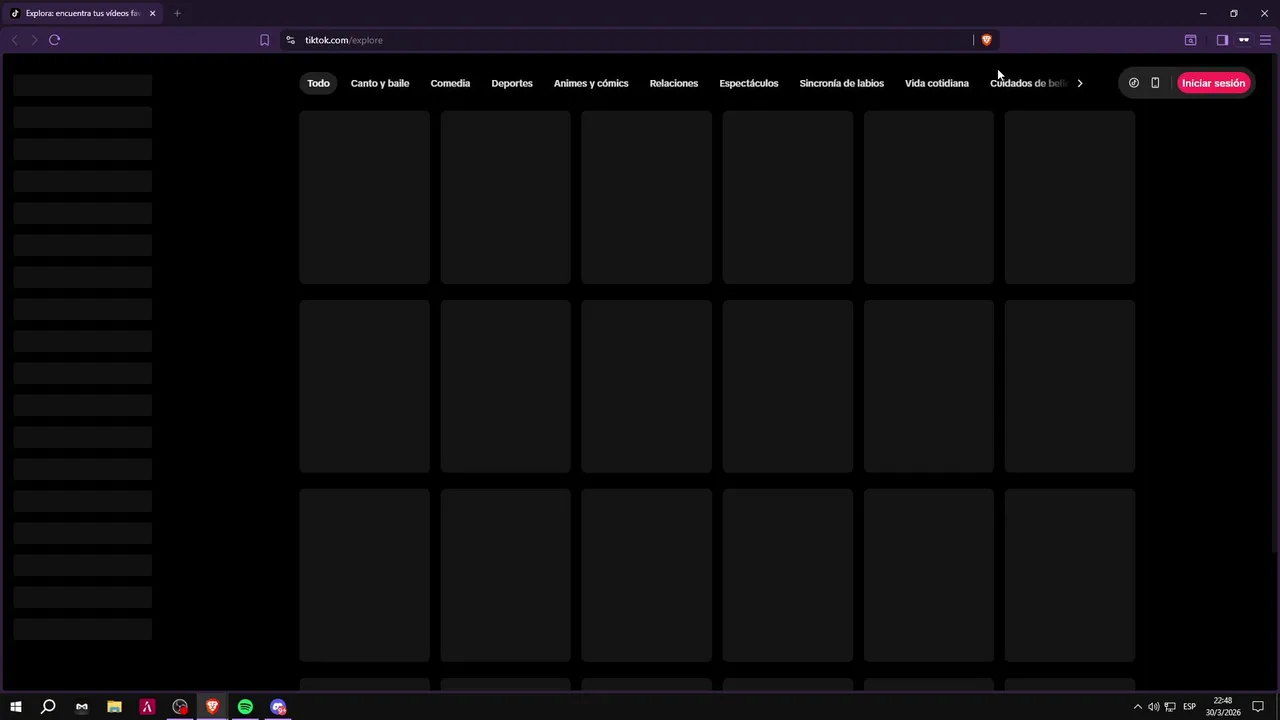This screenshot has width=1280, height=720.
Task: Click the Brave Shields lion icon
Action: [x=986, y=40]
